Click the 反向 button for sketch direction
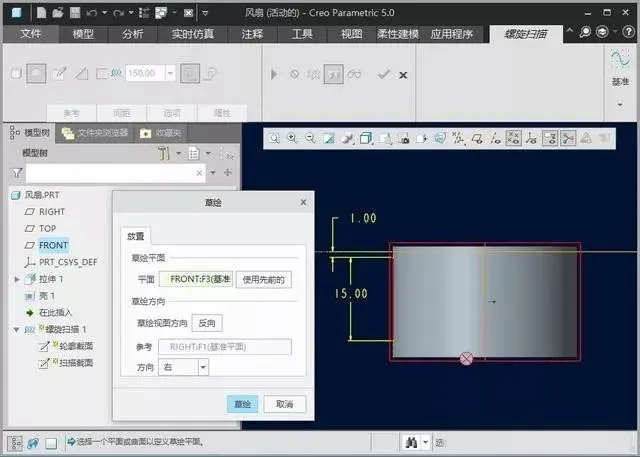Screen dimensions: 640x457 point(207,323)
